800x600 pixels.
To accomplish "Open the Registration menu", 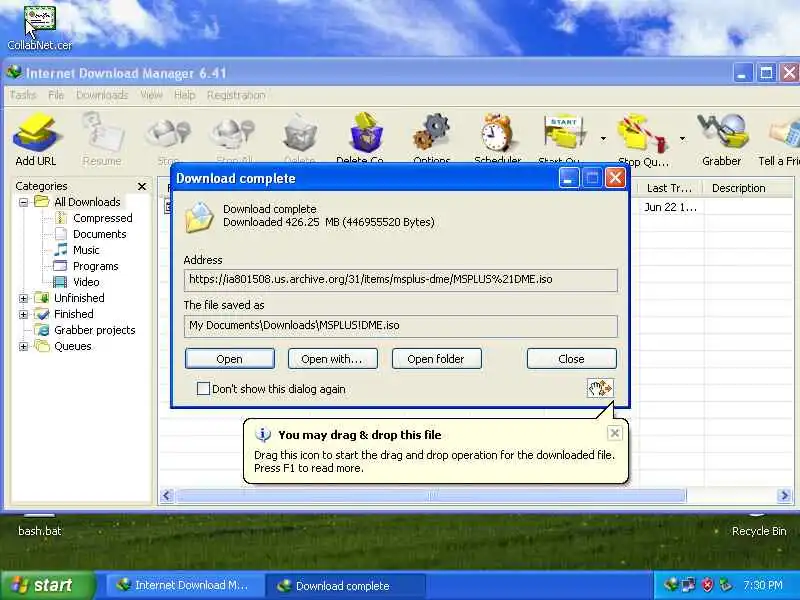I will coord(236,95).
